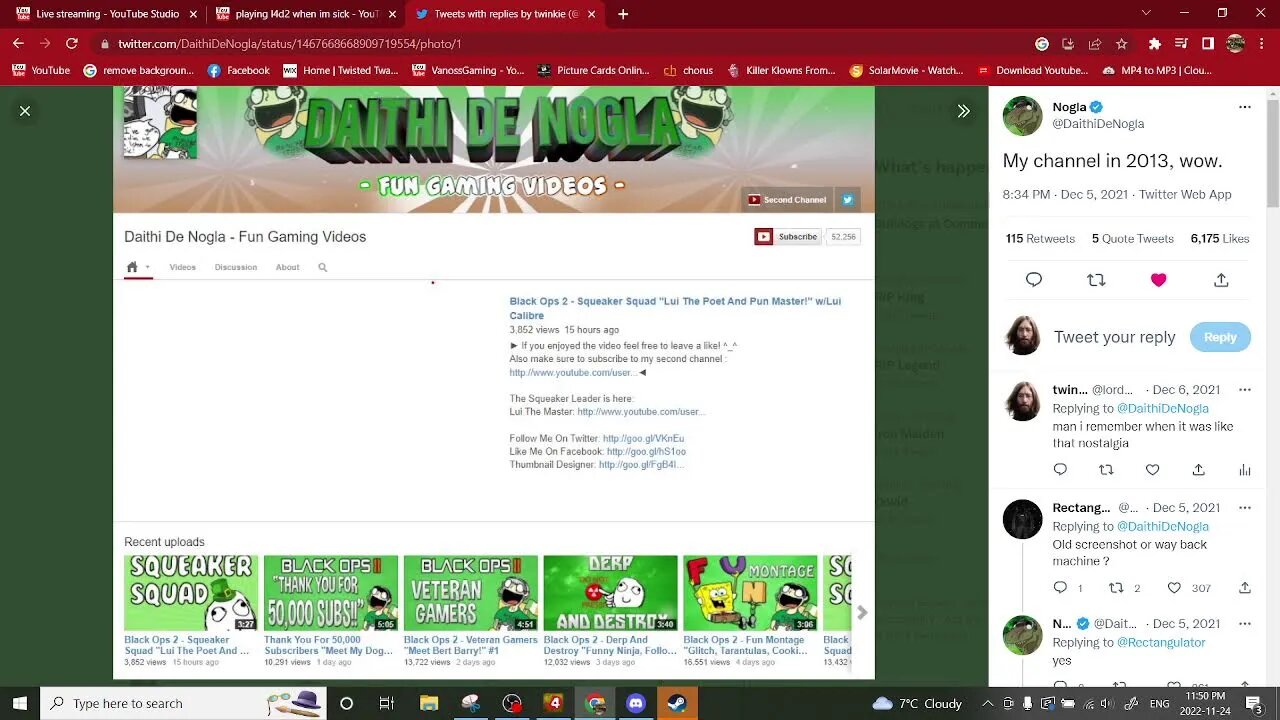This screenshot has height=720, width=1280.
Task: Open YouTube bookmark in bookmarks bar
Action: click(x=41, y=71)
